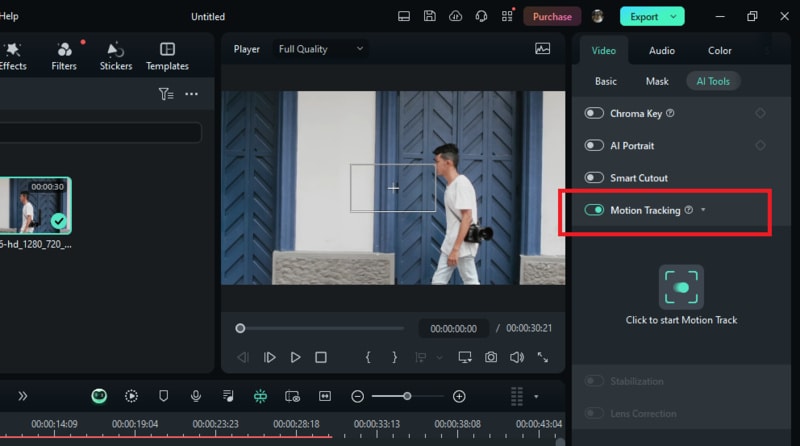
Task: Click the timeline zoom slider handle
Action: click(x=407, y=396)
